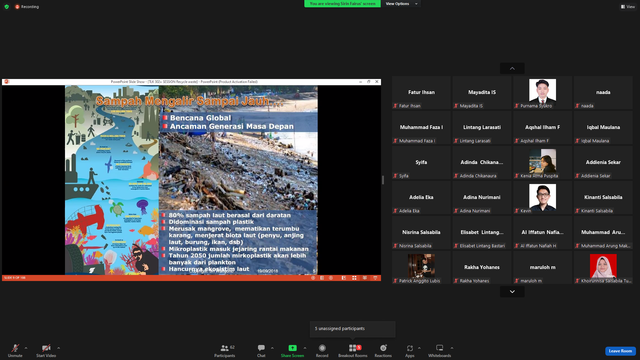Open audio options arrow beside Unmute
Screen dimensions: 640x360
[x=26, y=348]
